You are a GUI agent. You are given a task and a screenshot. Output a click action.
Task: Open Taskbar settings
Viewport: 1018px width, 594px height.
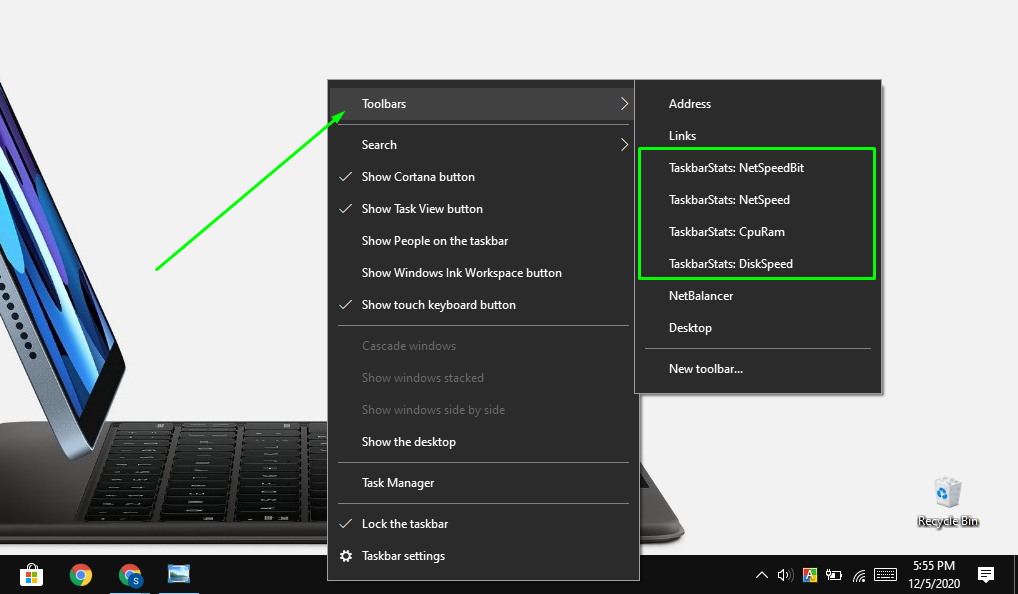[x=403, y=556]
